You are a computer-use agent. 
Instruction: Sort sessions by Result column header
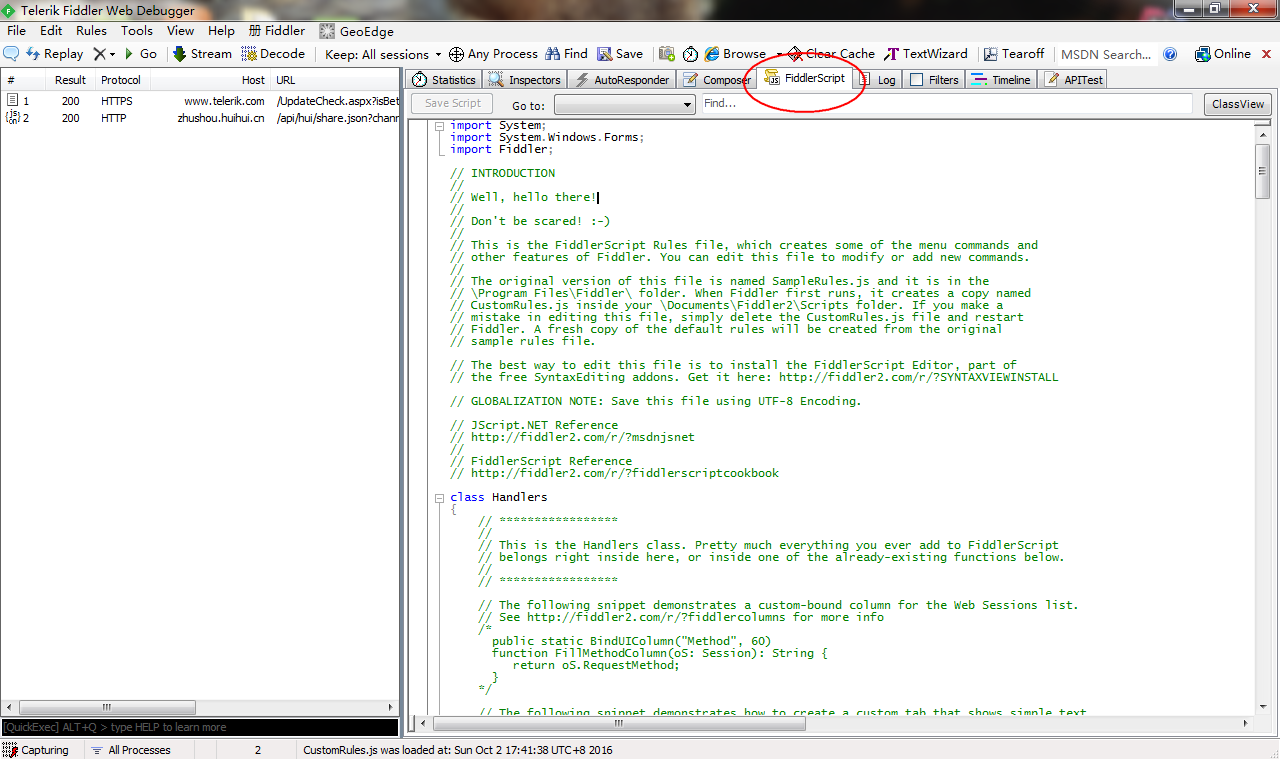tap(70, 80)
